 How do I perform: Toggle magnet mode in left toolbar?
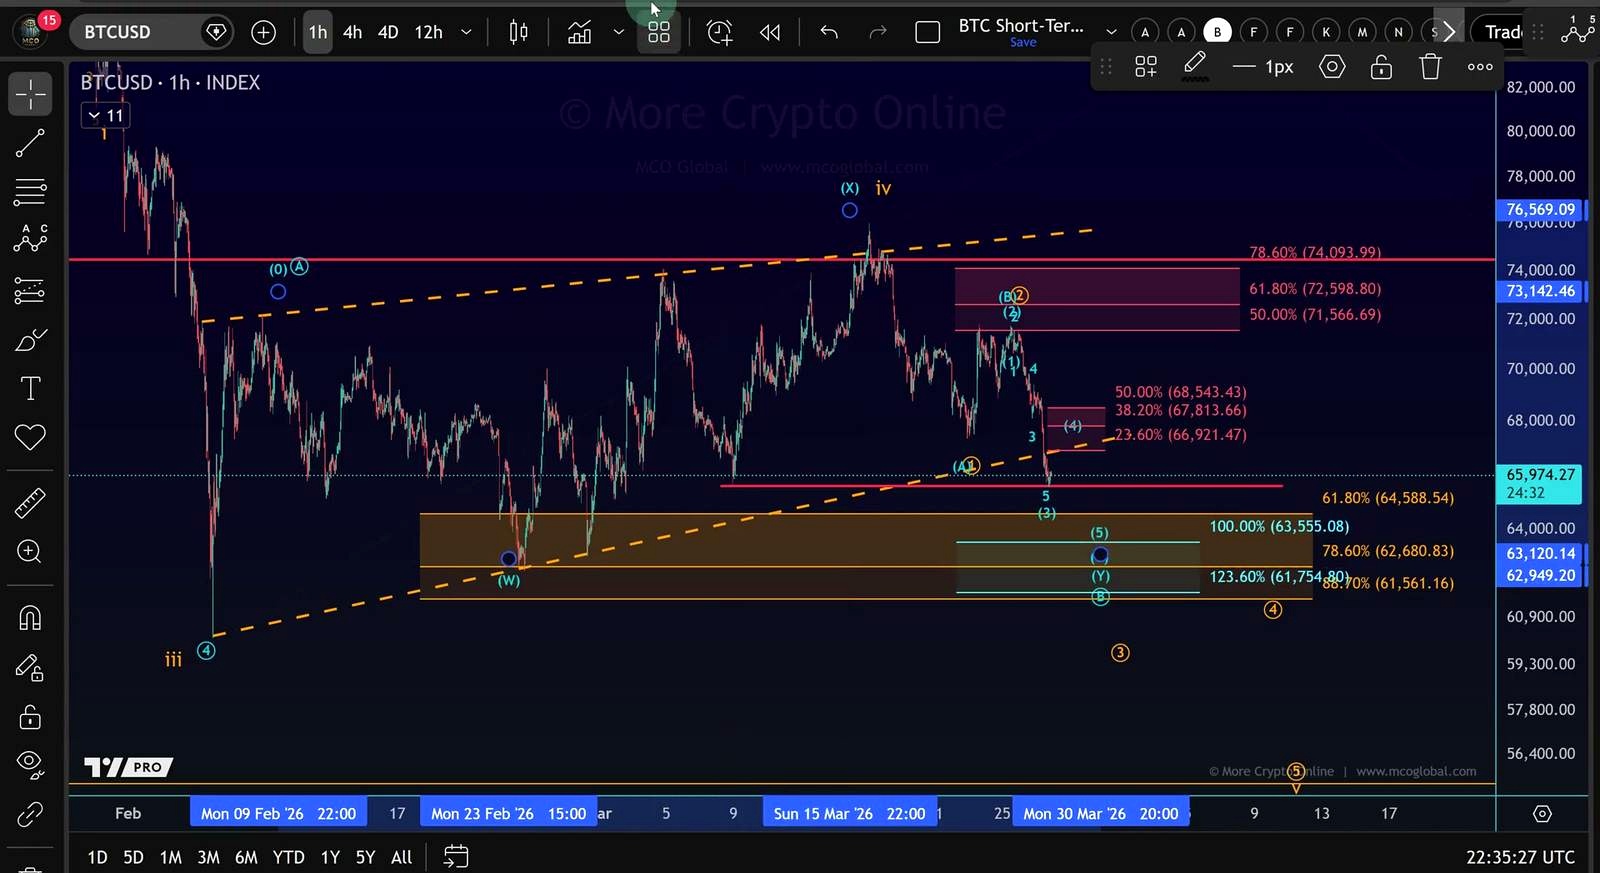tap(30, 618)
